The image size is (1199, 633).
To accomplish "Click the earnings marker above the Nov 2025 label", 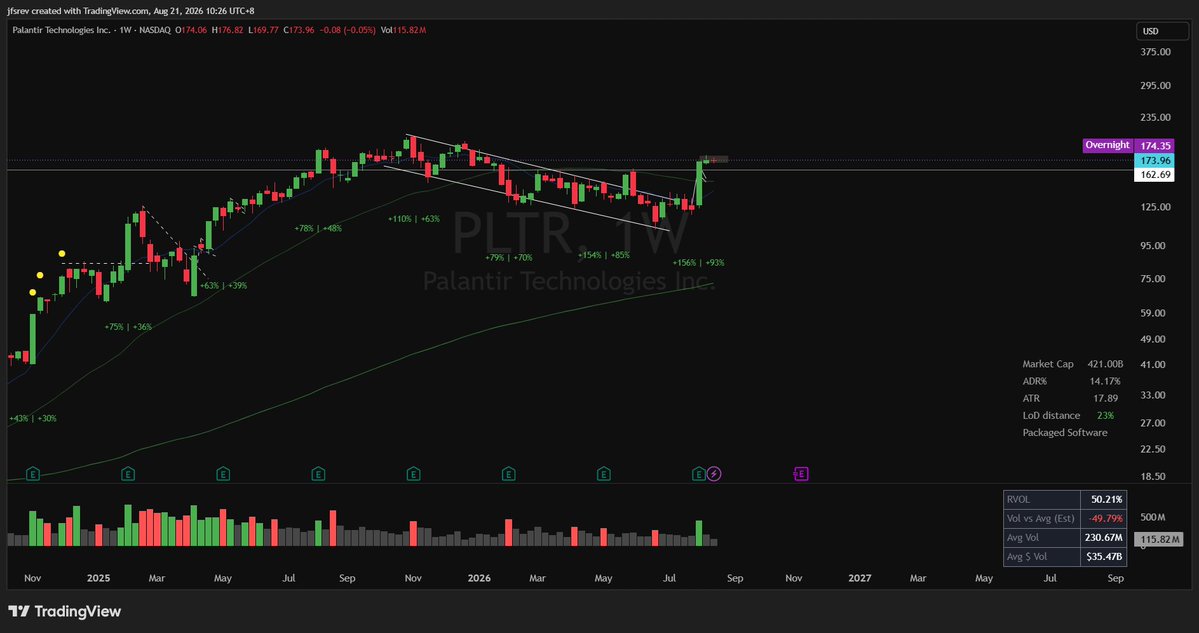I will [x=413, y=474].
